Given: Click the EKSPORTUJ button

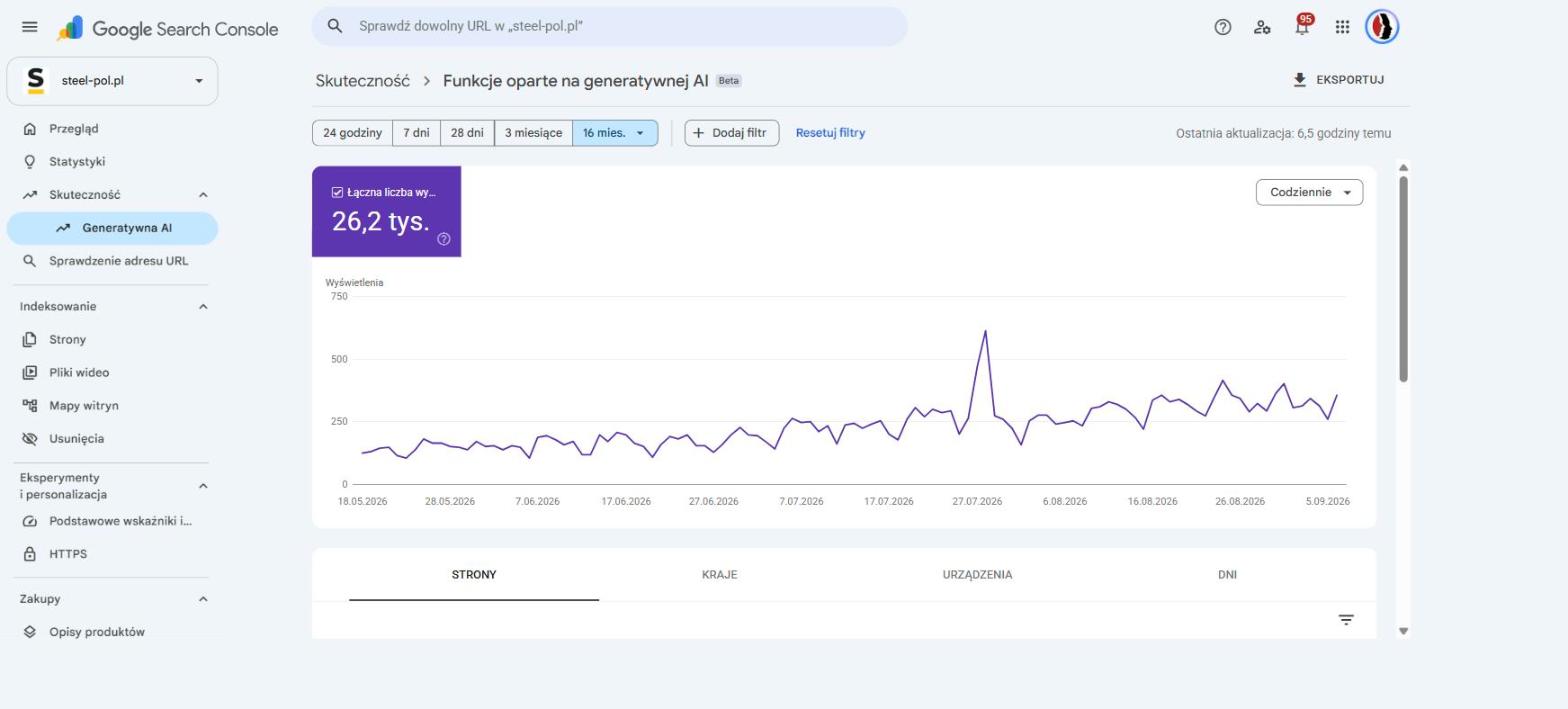Looking at the screenshot, I should 1338,80.
